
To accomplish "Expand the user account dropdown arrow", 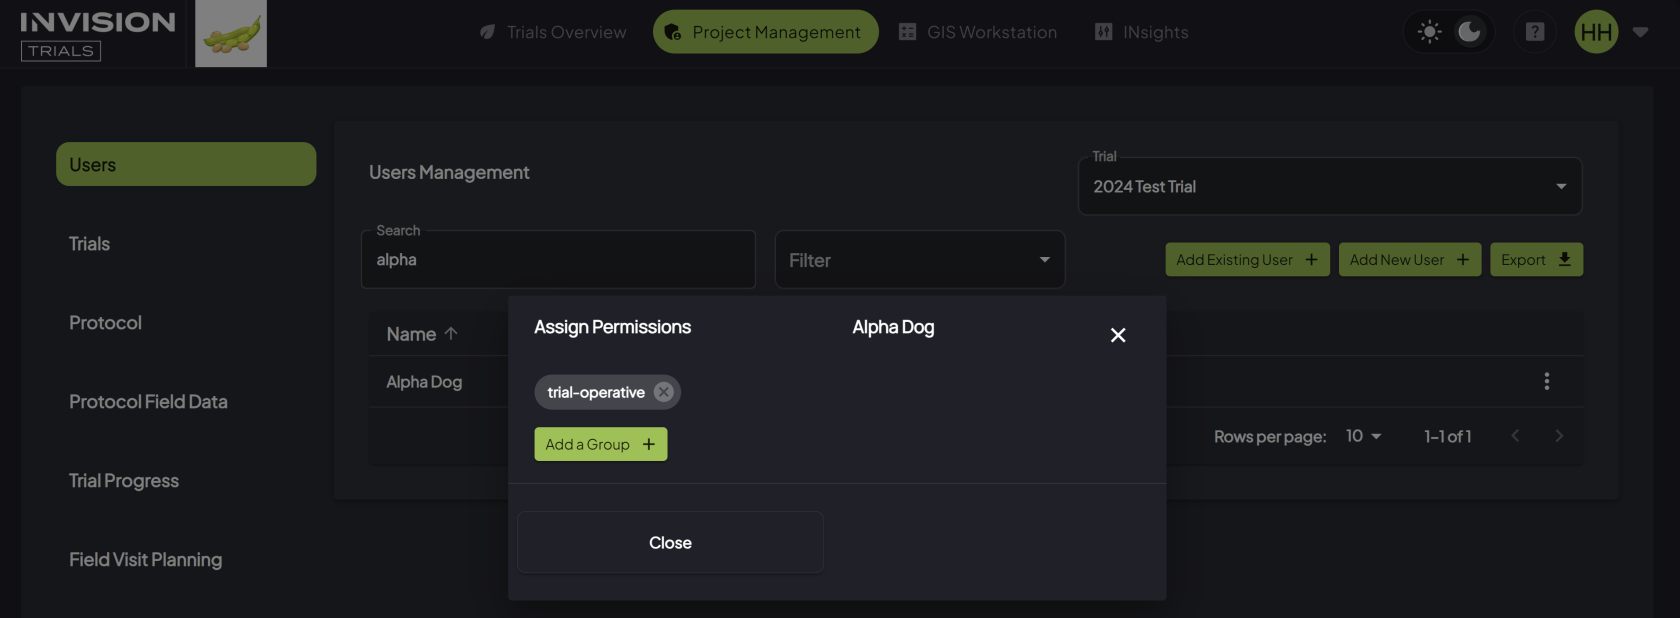I will 1640,32.
